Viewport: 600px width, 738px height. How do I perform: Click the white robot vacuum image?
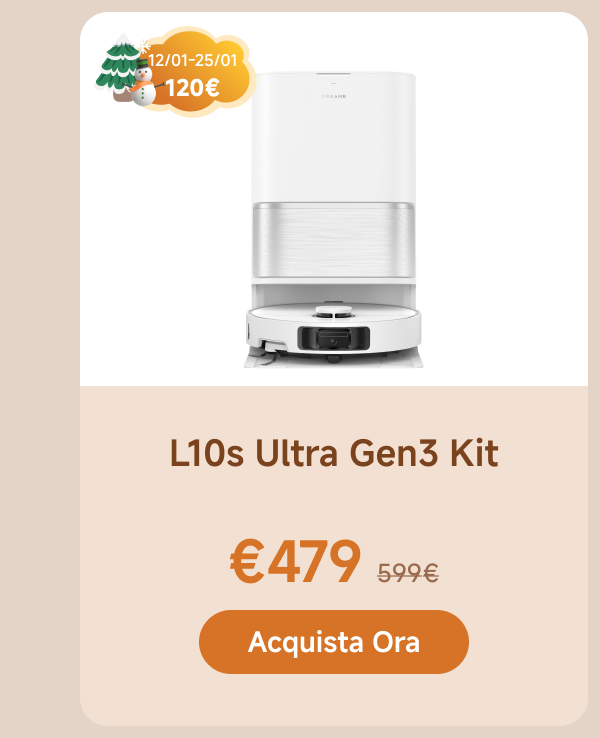coord(334,329)
